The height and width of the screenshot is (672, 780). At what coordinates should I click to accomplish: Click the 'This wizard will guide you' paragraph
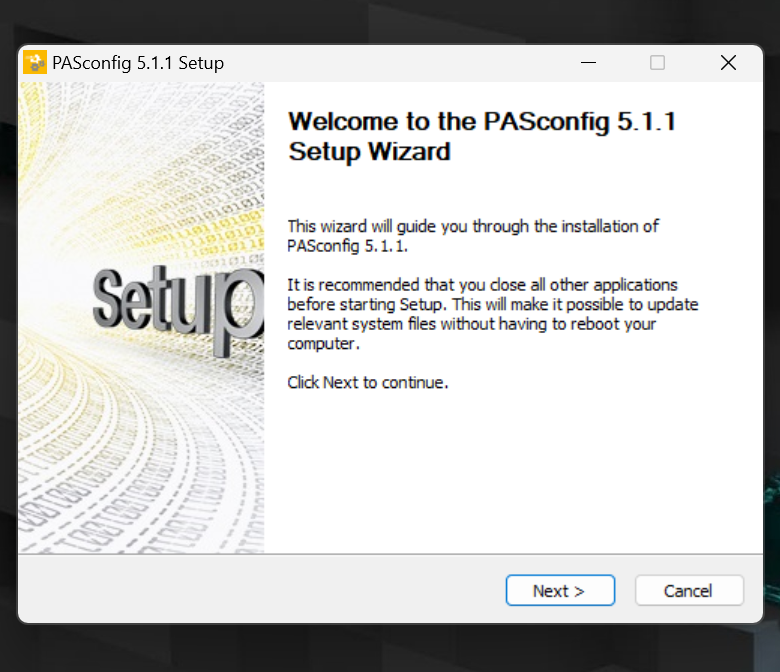click(x=473, y=236)
